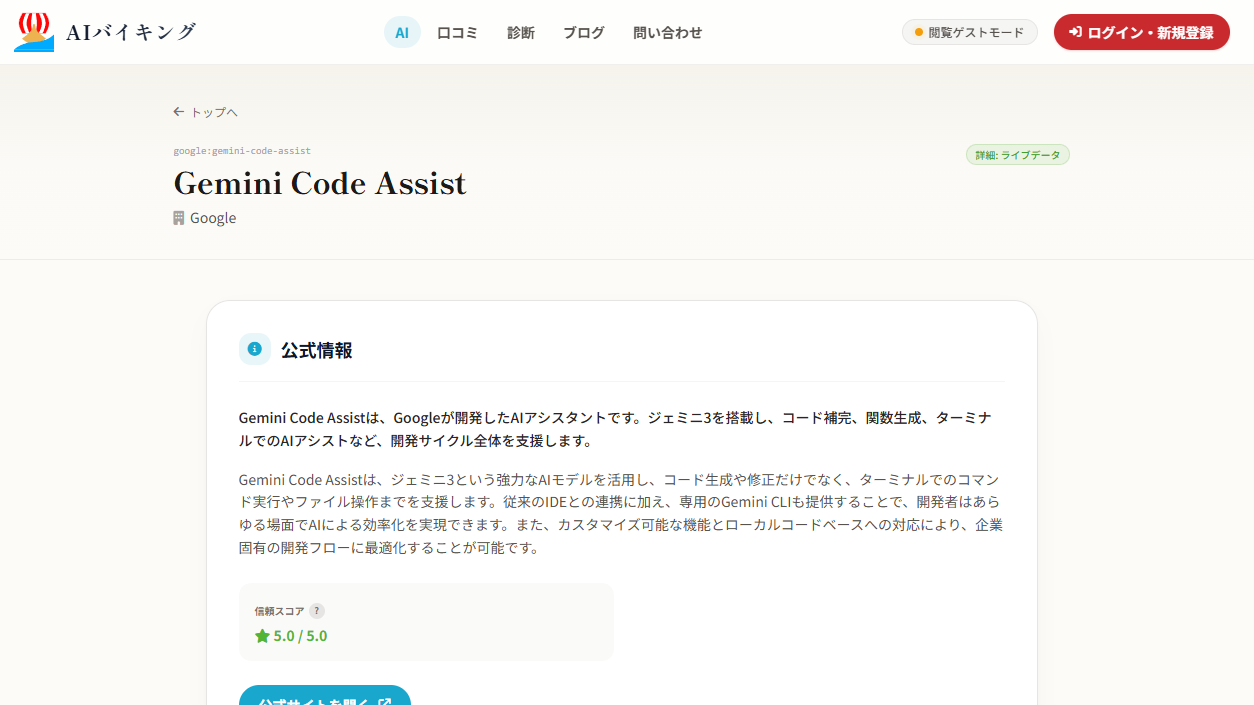Open the AI navigation tab

pos(402,32)
